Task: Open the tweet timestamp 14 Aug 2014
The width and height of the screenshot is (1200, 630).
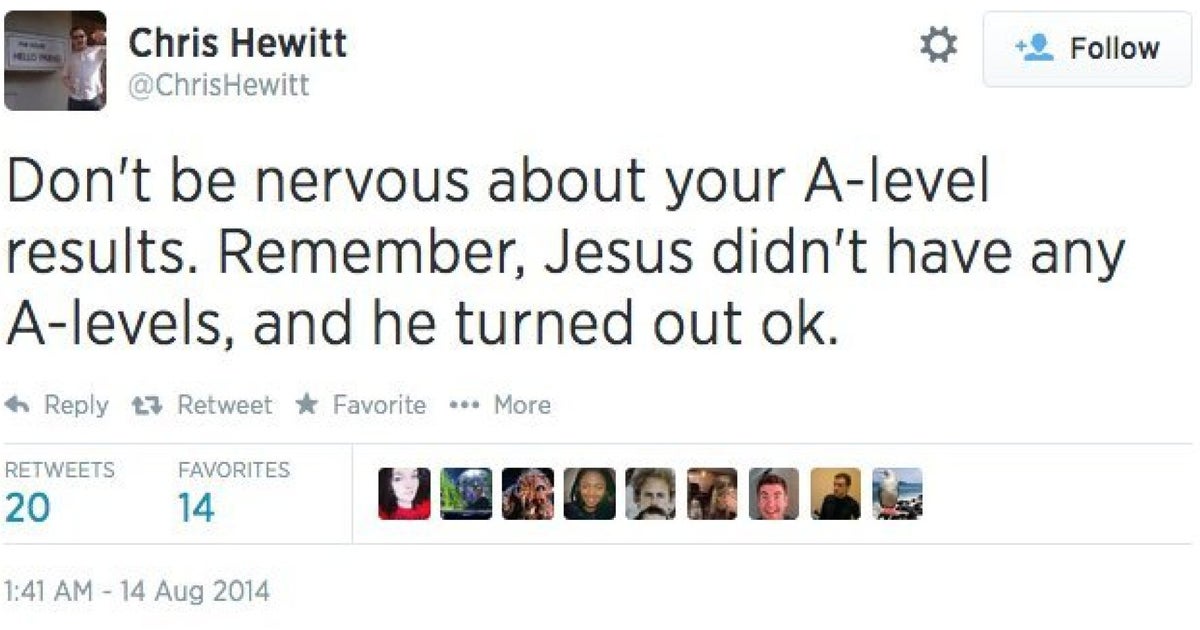Action: (x=137, y=590)
